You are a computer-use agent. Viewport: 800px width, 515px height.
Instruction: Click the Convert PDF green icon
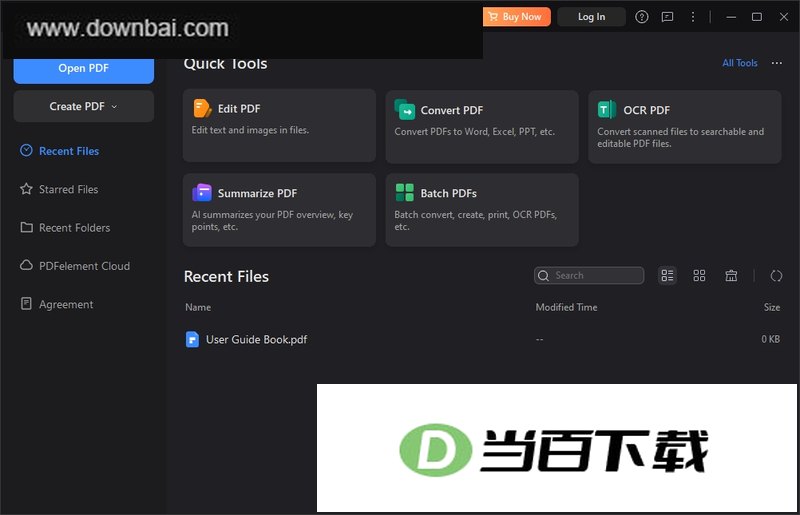tap(405, 110)
